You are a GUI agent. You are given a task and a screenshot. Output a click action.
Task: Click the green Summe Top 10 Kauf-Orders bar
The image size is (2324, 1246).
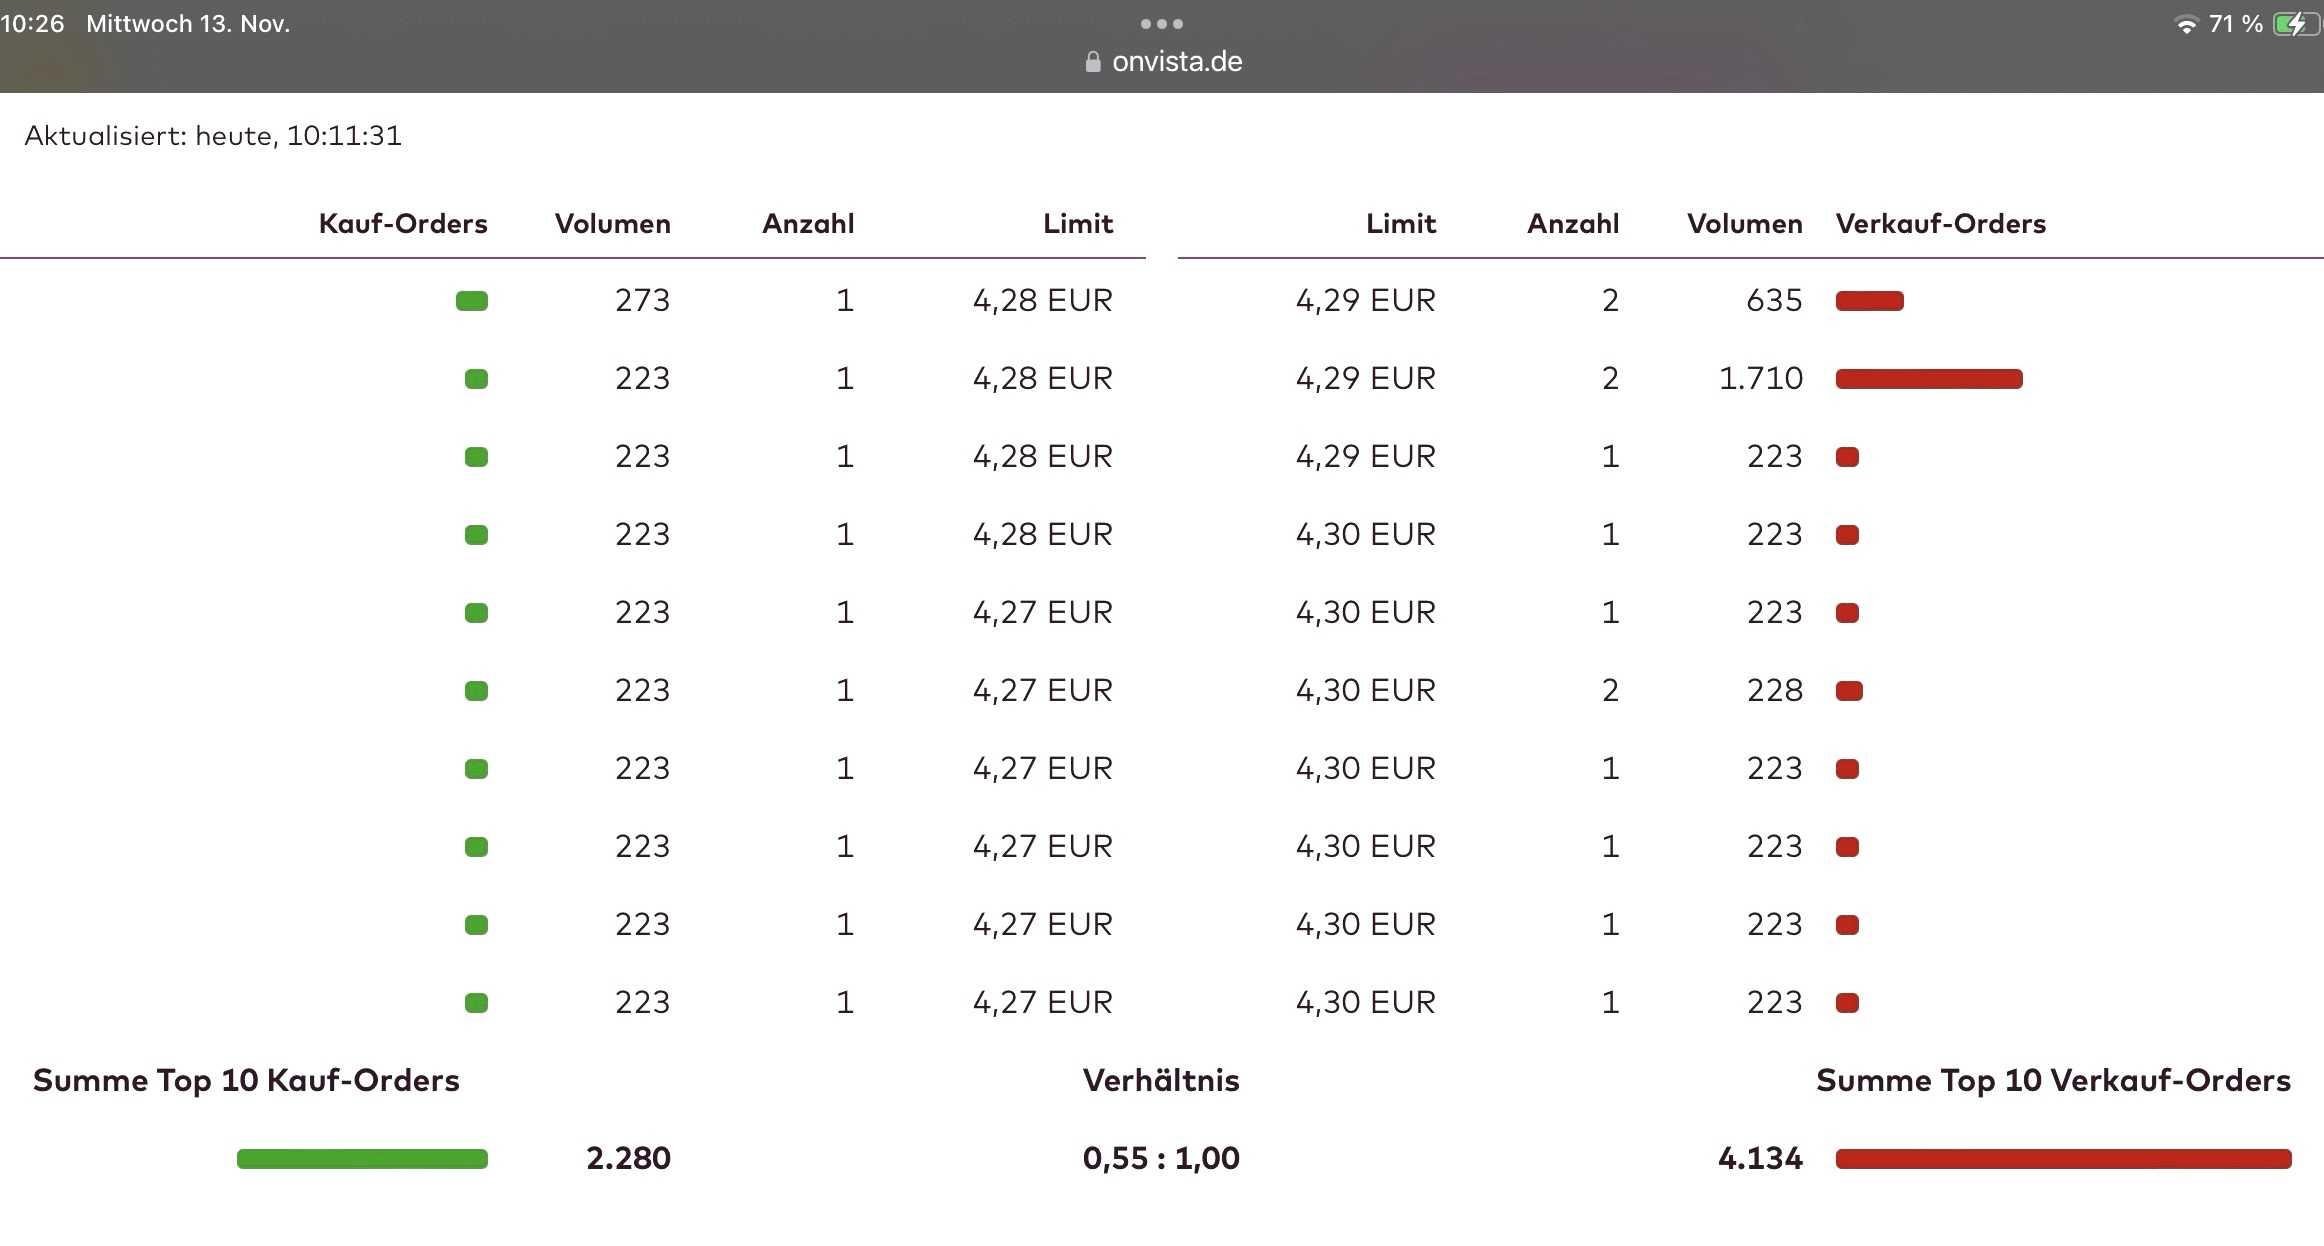362,1159
